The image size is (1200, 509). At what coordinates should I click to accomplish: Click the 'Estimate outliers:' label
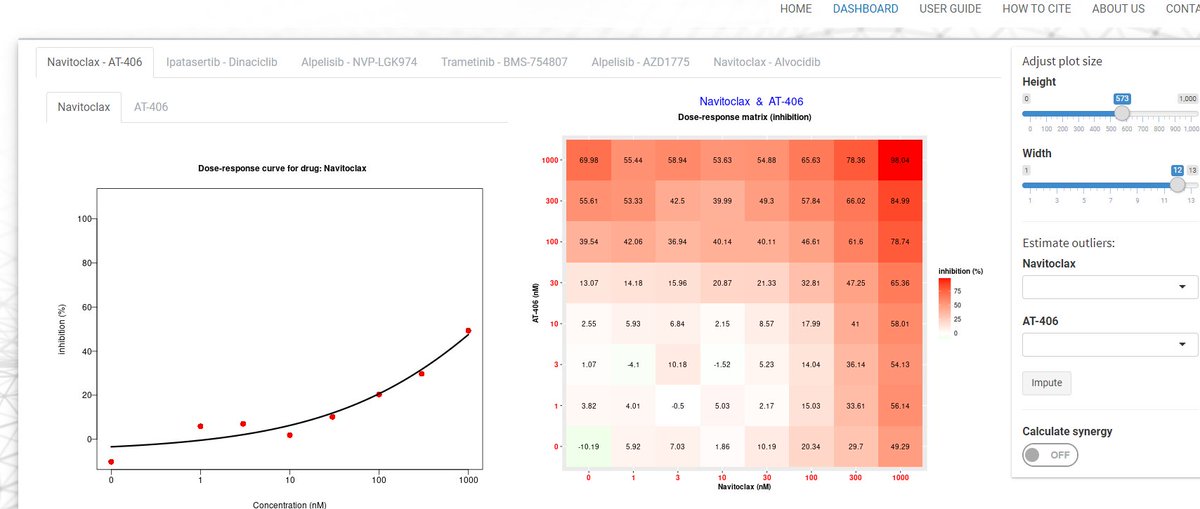pyautogui.click(x=1069, y=243)
